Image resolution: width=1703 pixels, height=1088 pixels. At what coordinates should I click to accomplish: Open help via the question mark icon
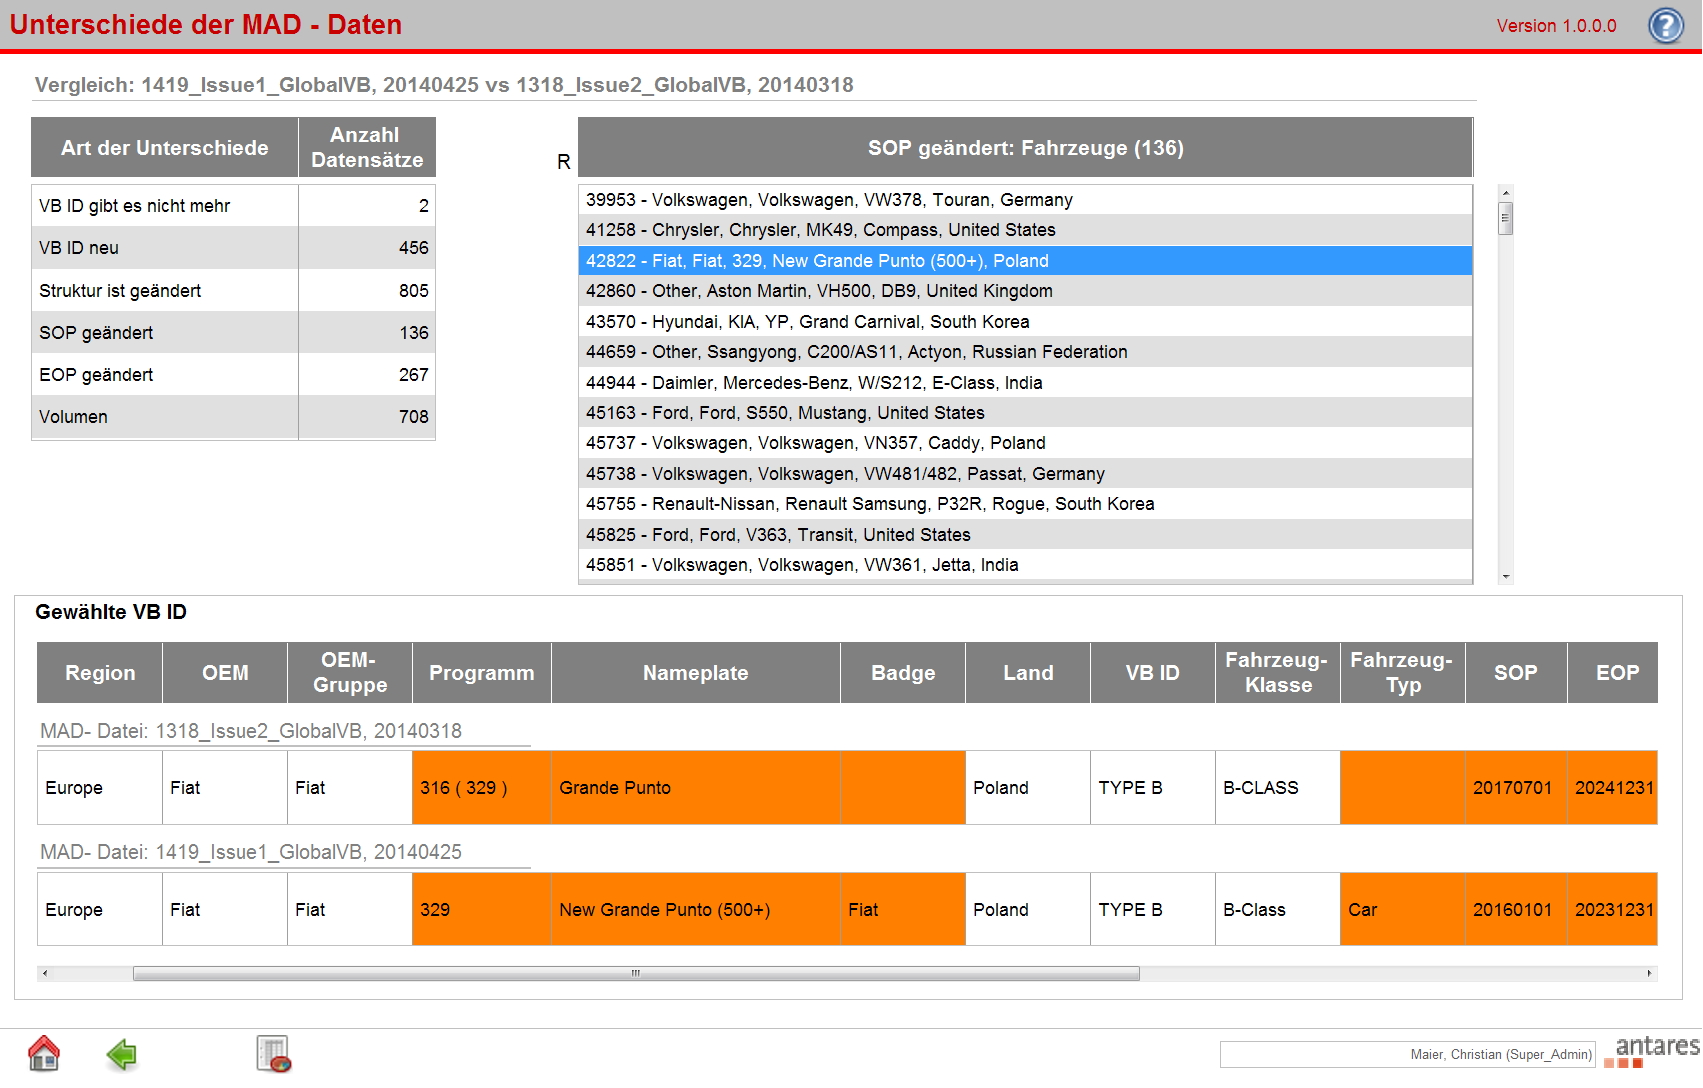1665,25
